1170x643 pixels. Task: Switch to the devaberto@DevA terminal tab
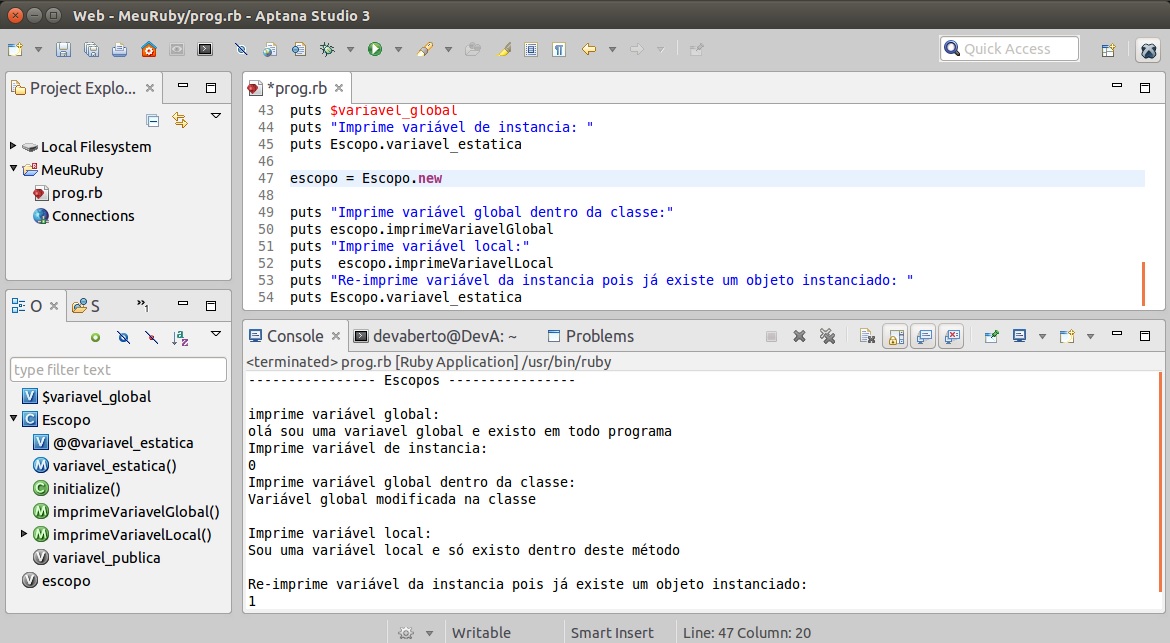pyautogui.click(x=444, y=336)
